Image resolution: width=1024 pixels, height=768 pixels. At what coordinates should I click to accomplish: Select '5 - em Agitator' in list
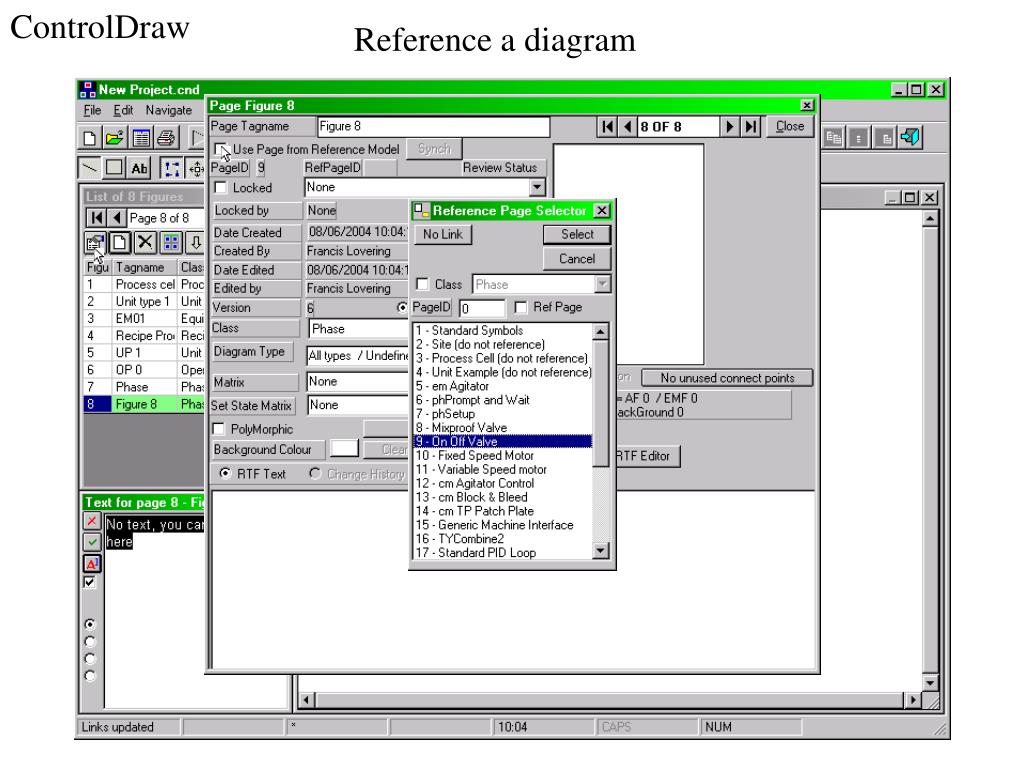[x=503, y=386]
